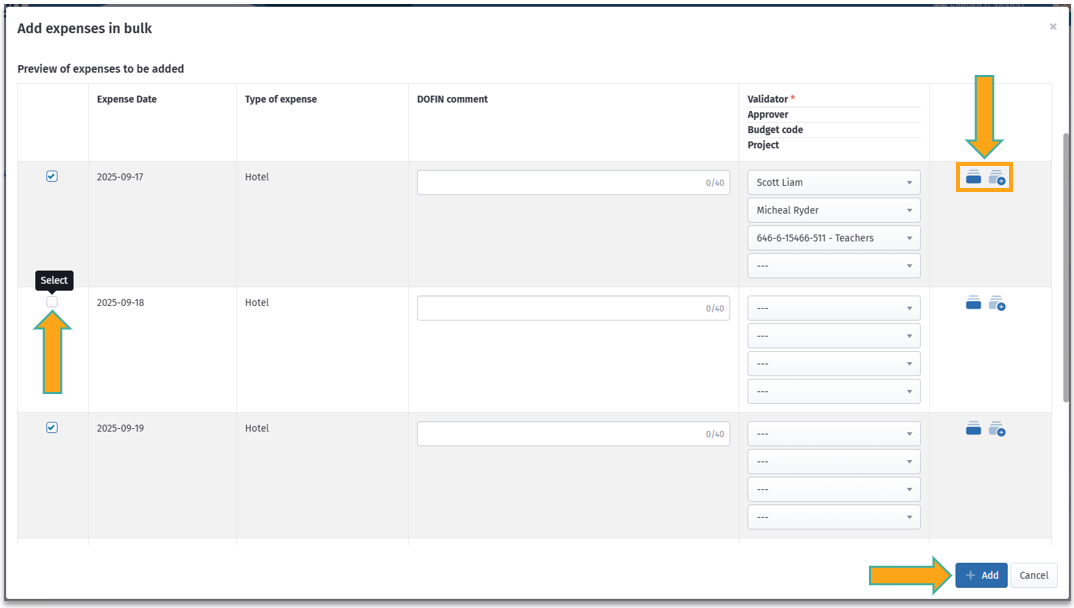Click the Hotel type in 2025-09-19 row
The image size is (1074, 608).
tap(257, 428)
